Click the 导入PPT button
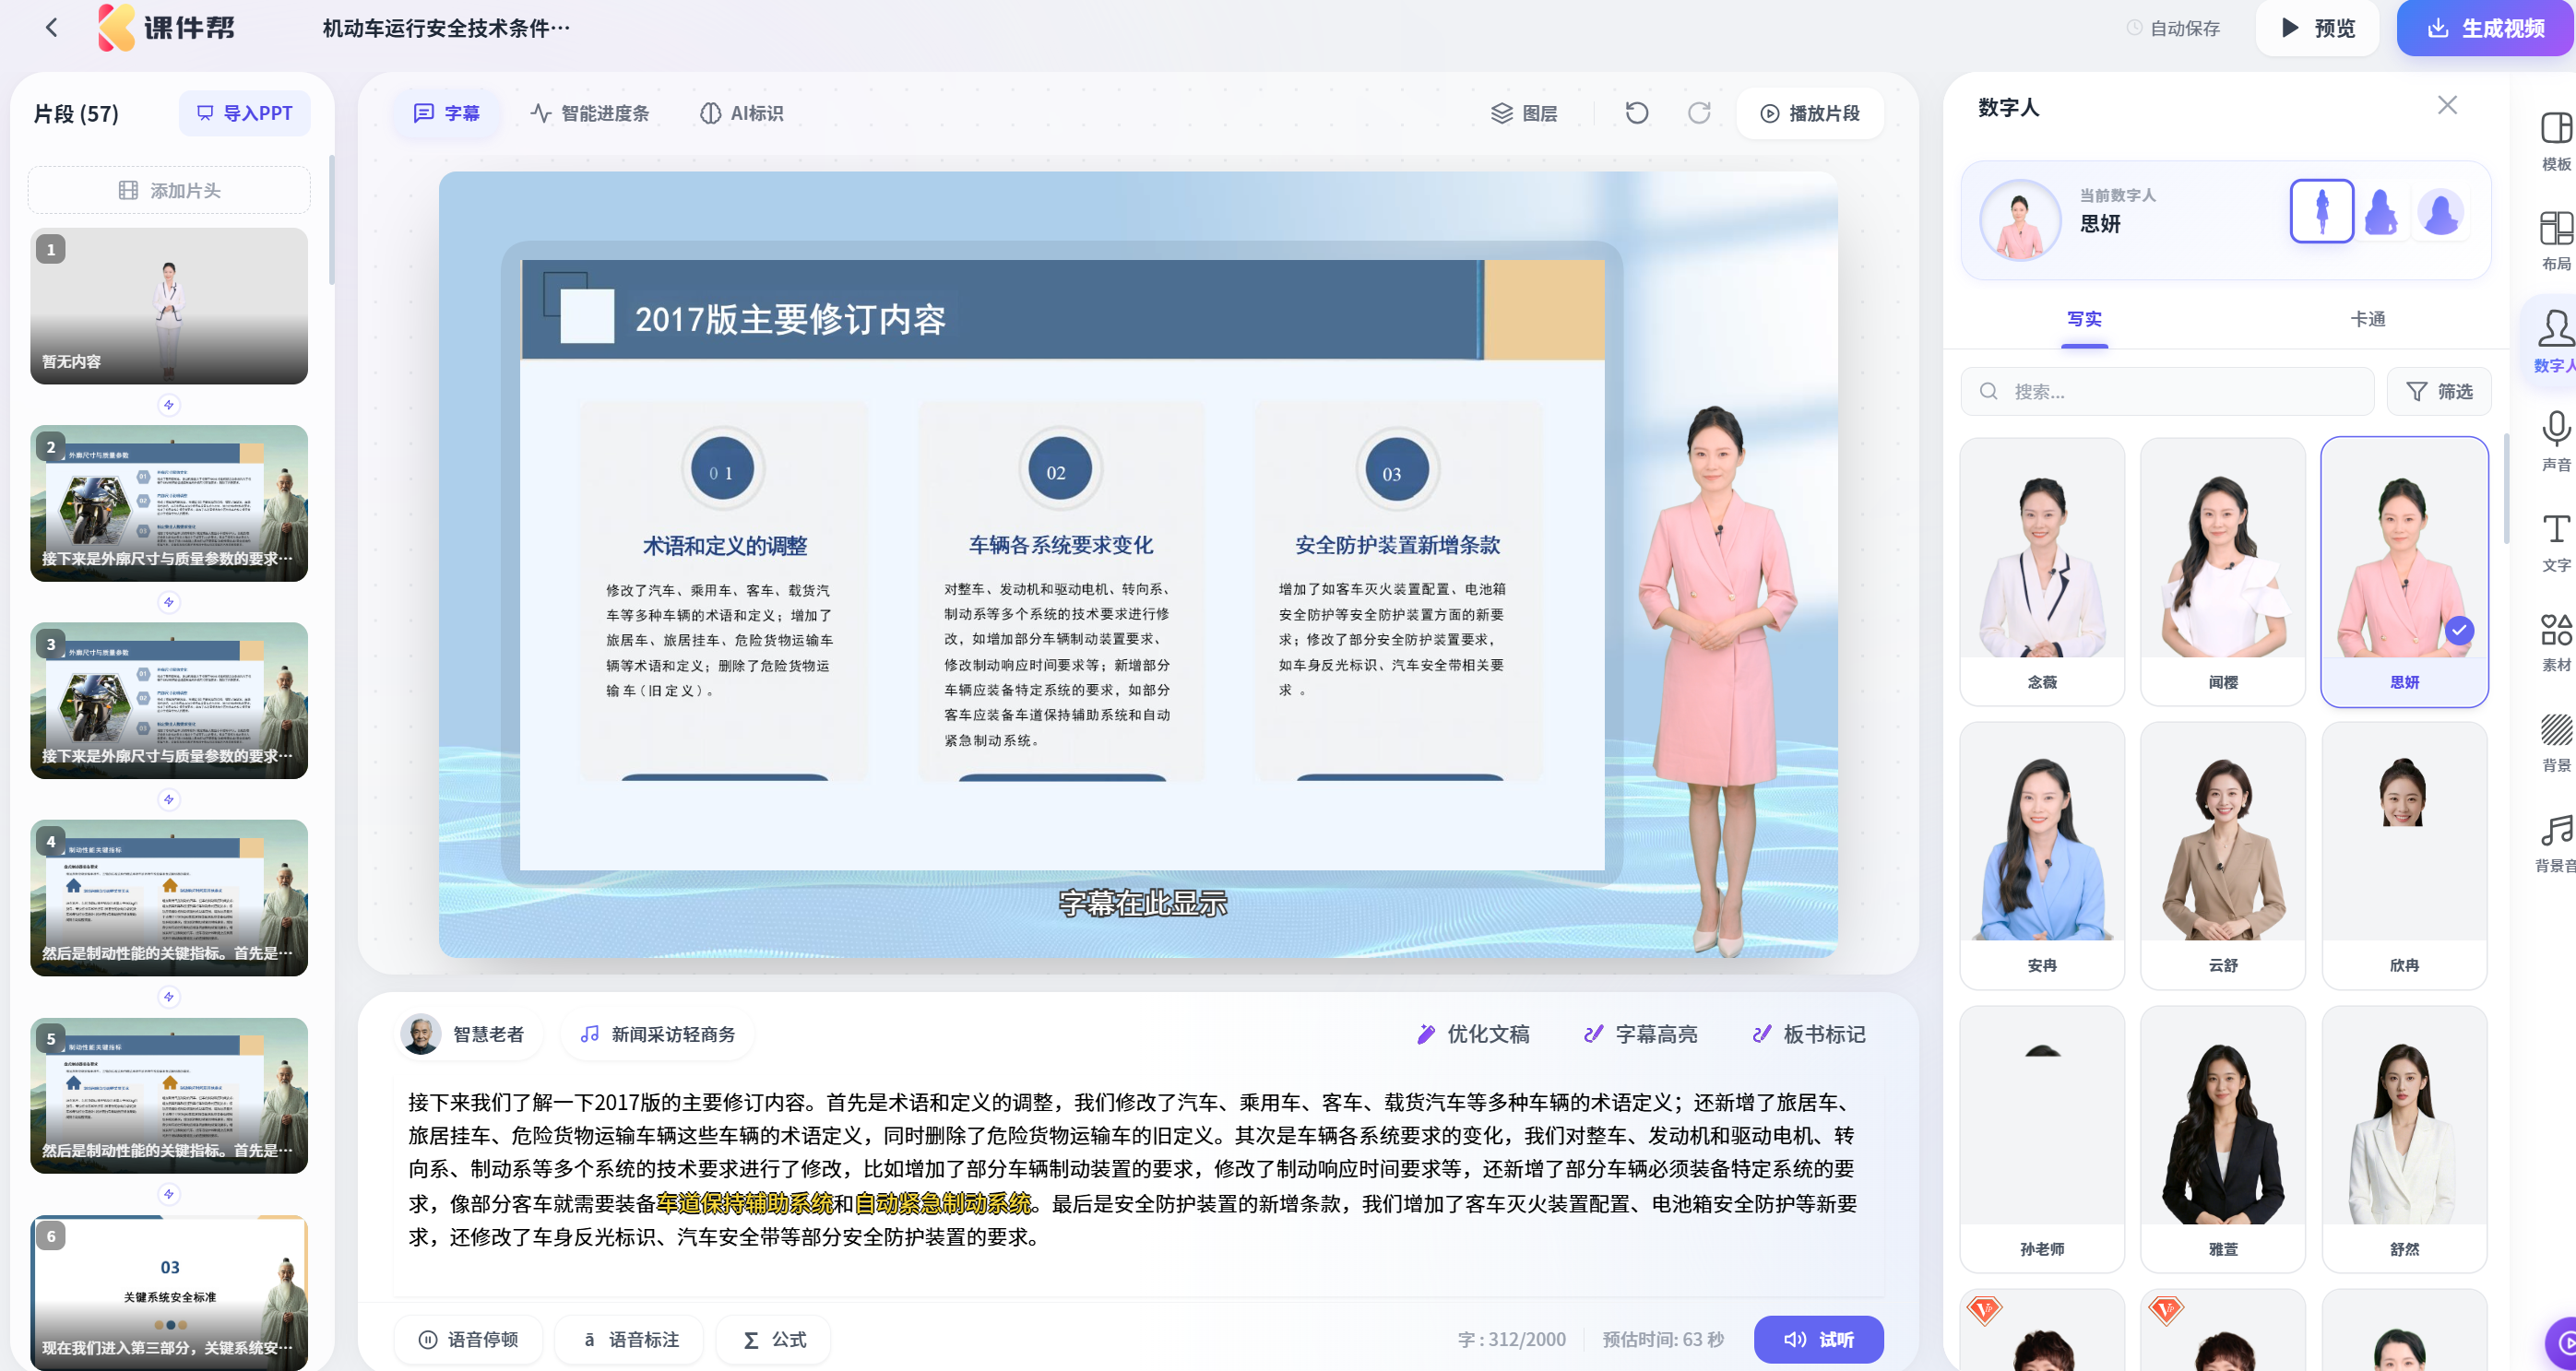2576x1371 pixels. point(244,113)
